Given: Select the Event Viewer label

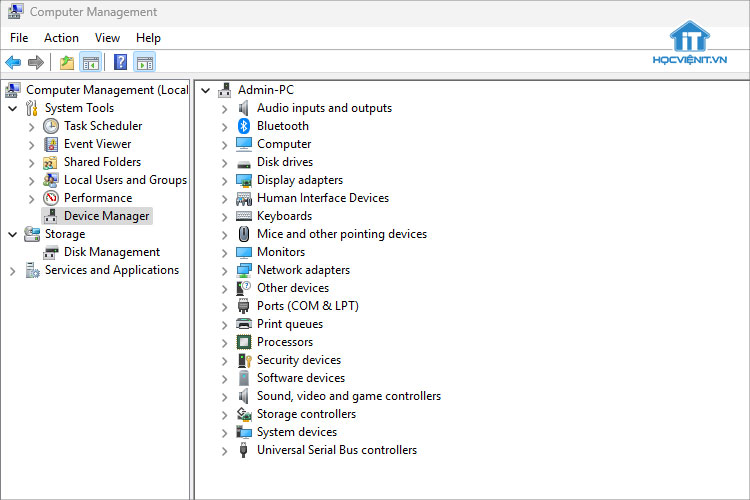Looking at the screenshot, I should tap(98, 144).
